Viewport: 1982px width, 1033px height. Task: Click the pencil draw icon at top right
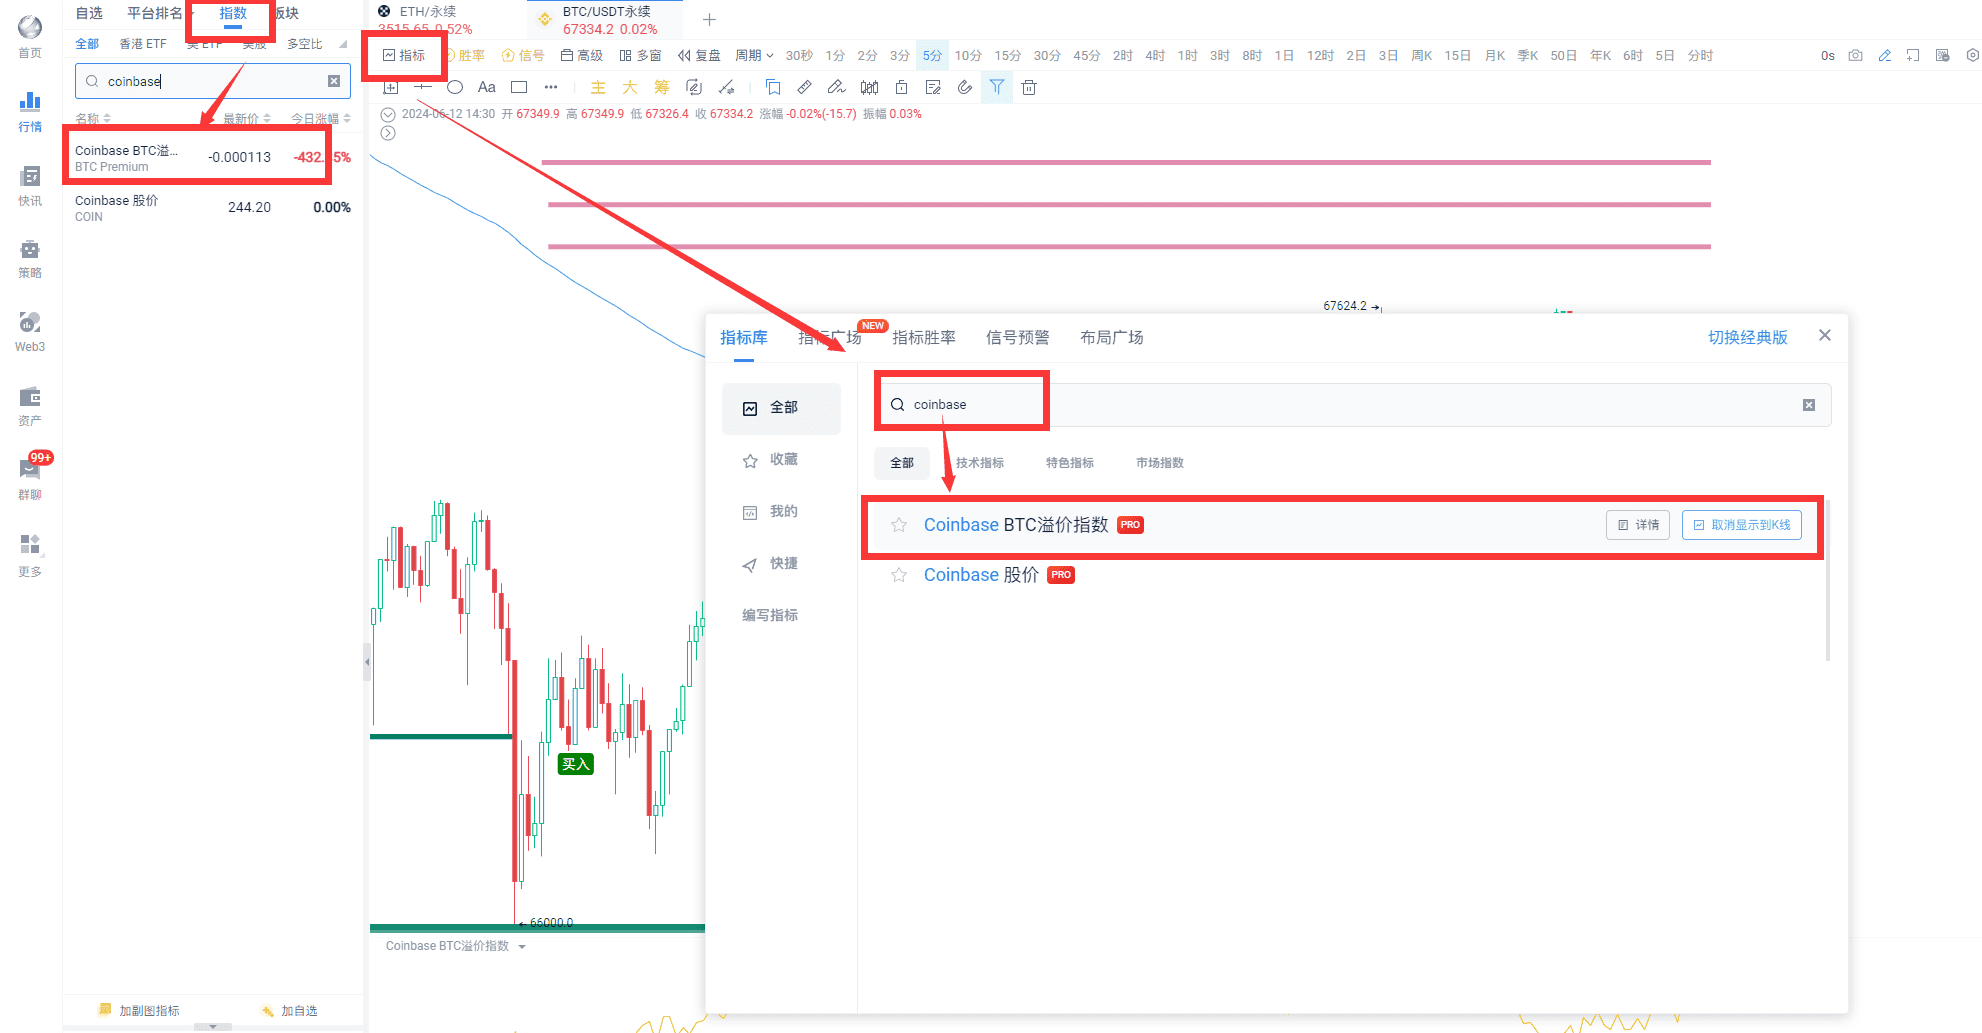[x=1885, y=55]
